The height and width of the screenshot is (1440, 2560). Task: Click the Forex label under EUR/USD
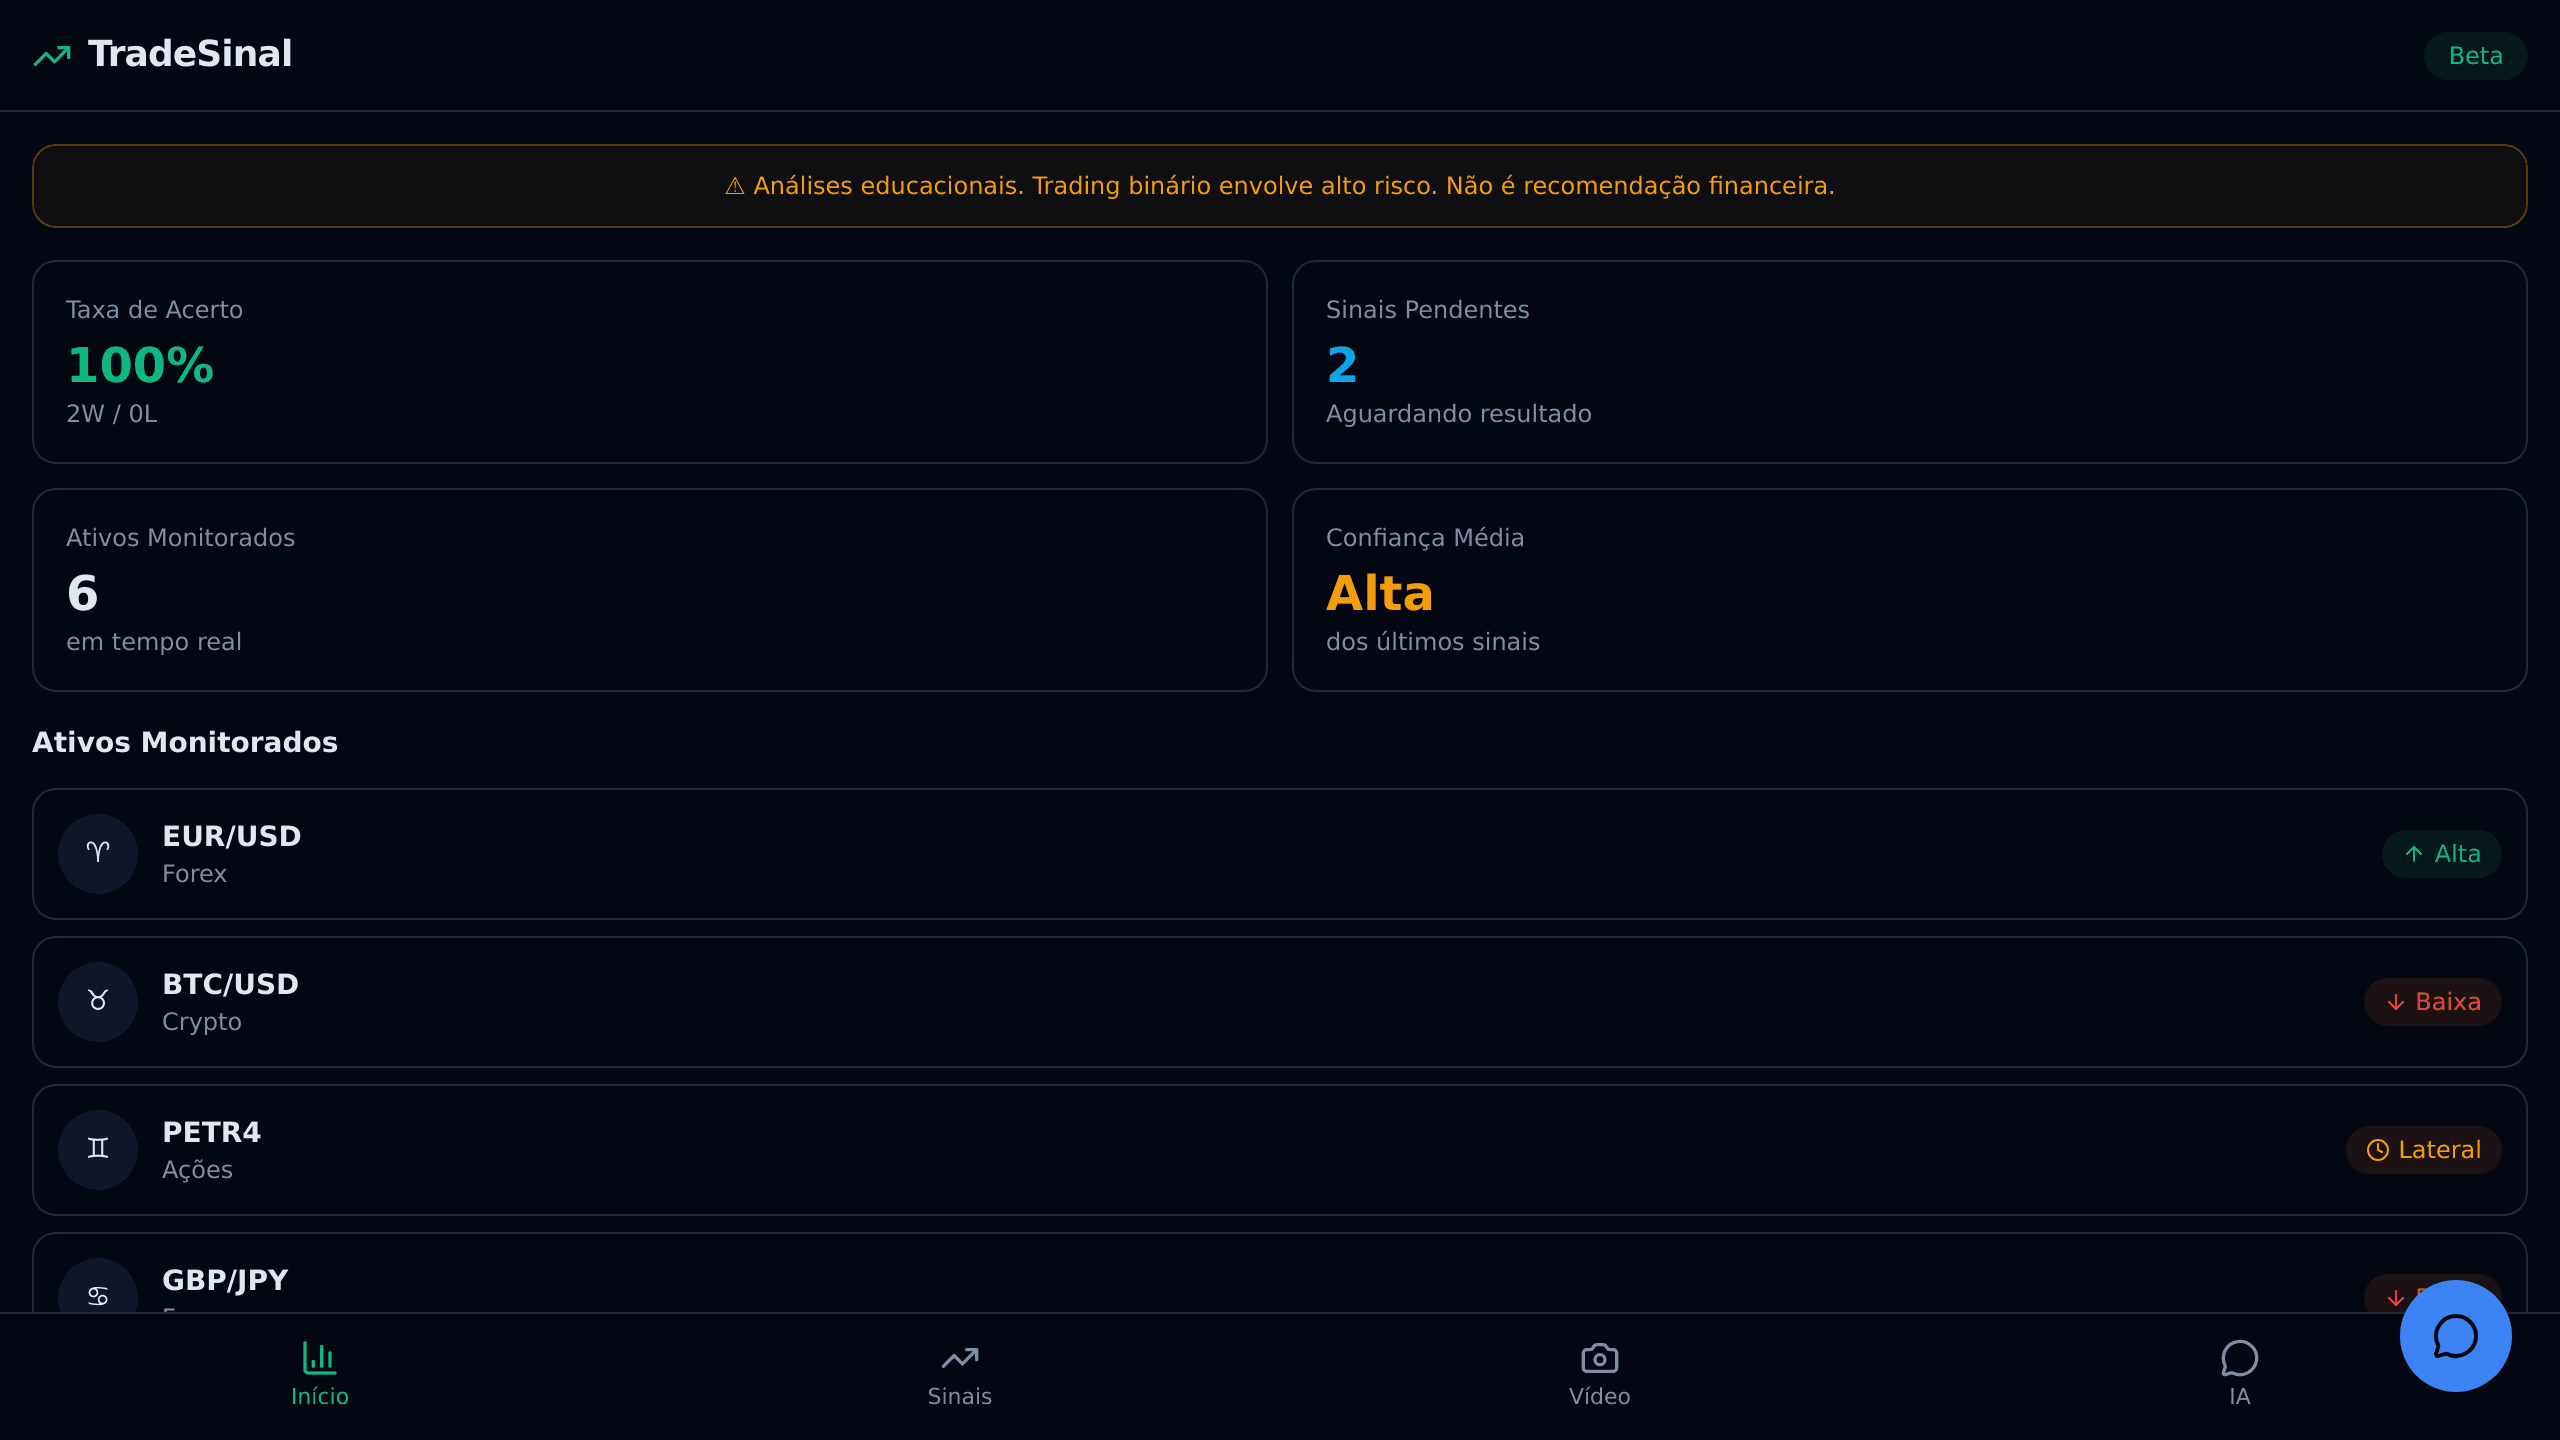point(194,874)
